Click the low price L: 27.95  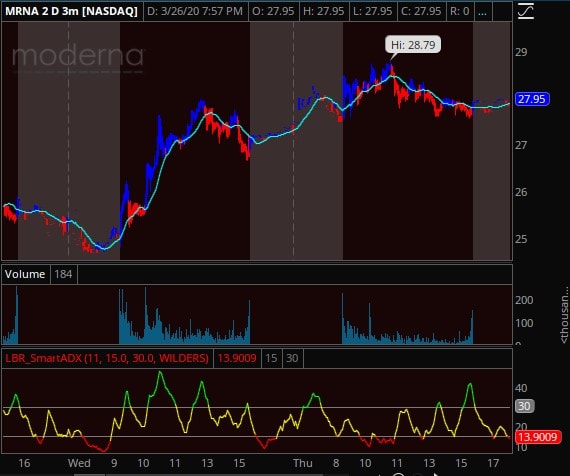coord(373,11)
